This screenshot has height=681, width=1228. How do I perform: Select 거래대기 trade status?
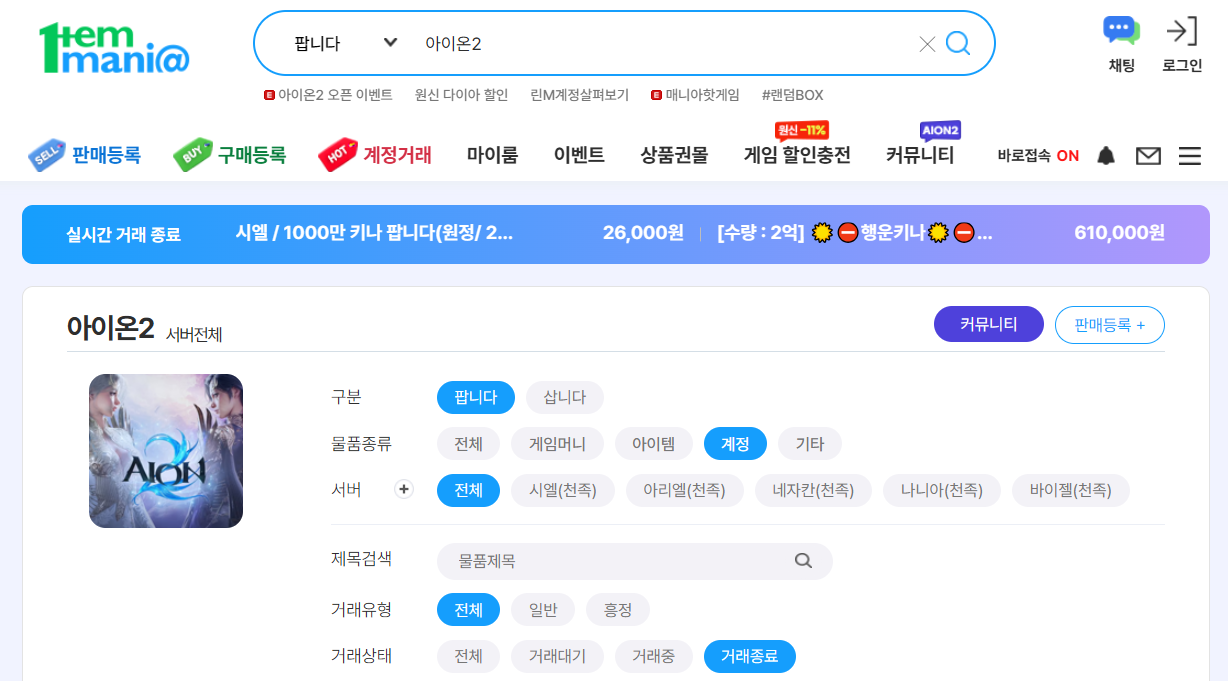pos(558,656)
